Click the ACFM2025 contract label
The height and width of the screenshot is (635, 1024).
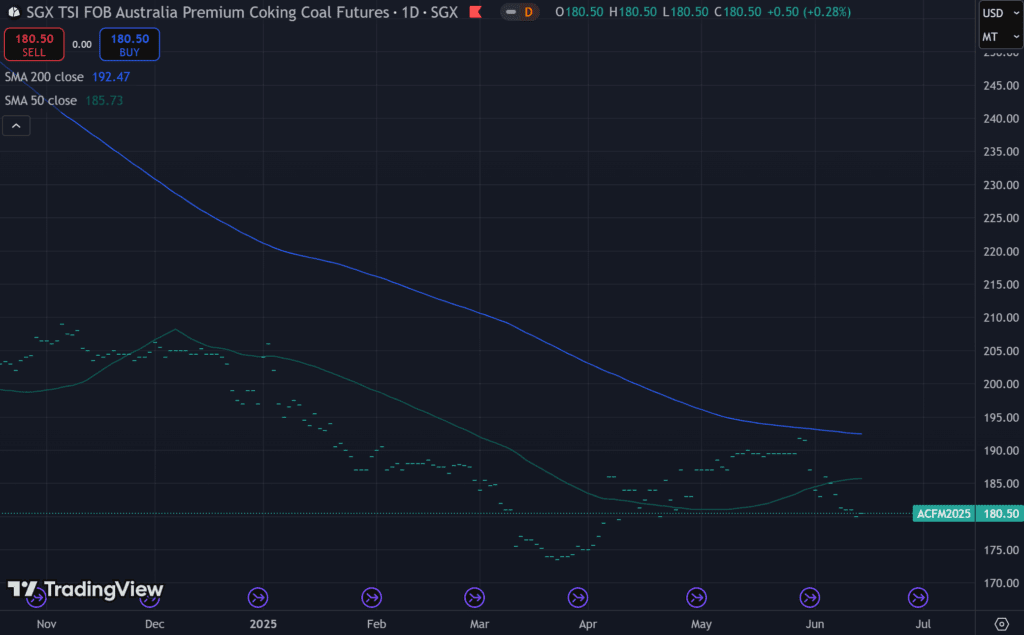pyautogui.click(x=944, y=513)
